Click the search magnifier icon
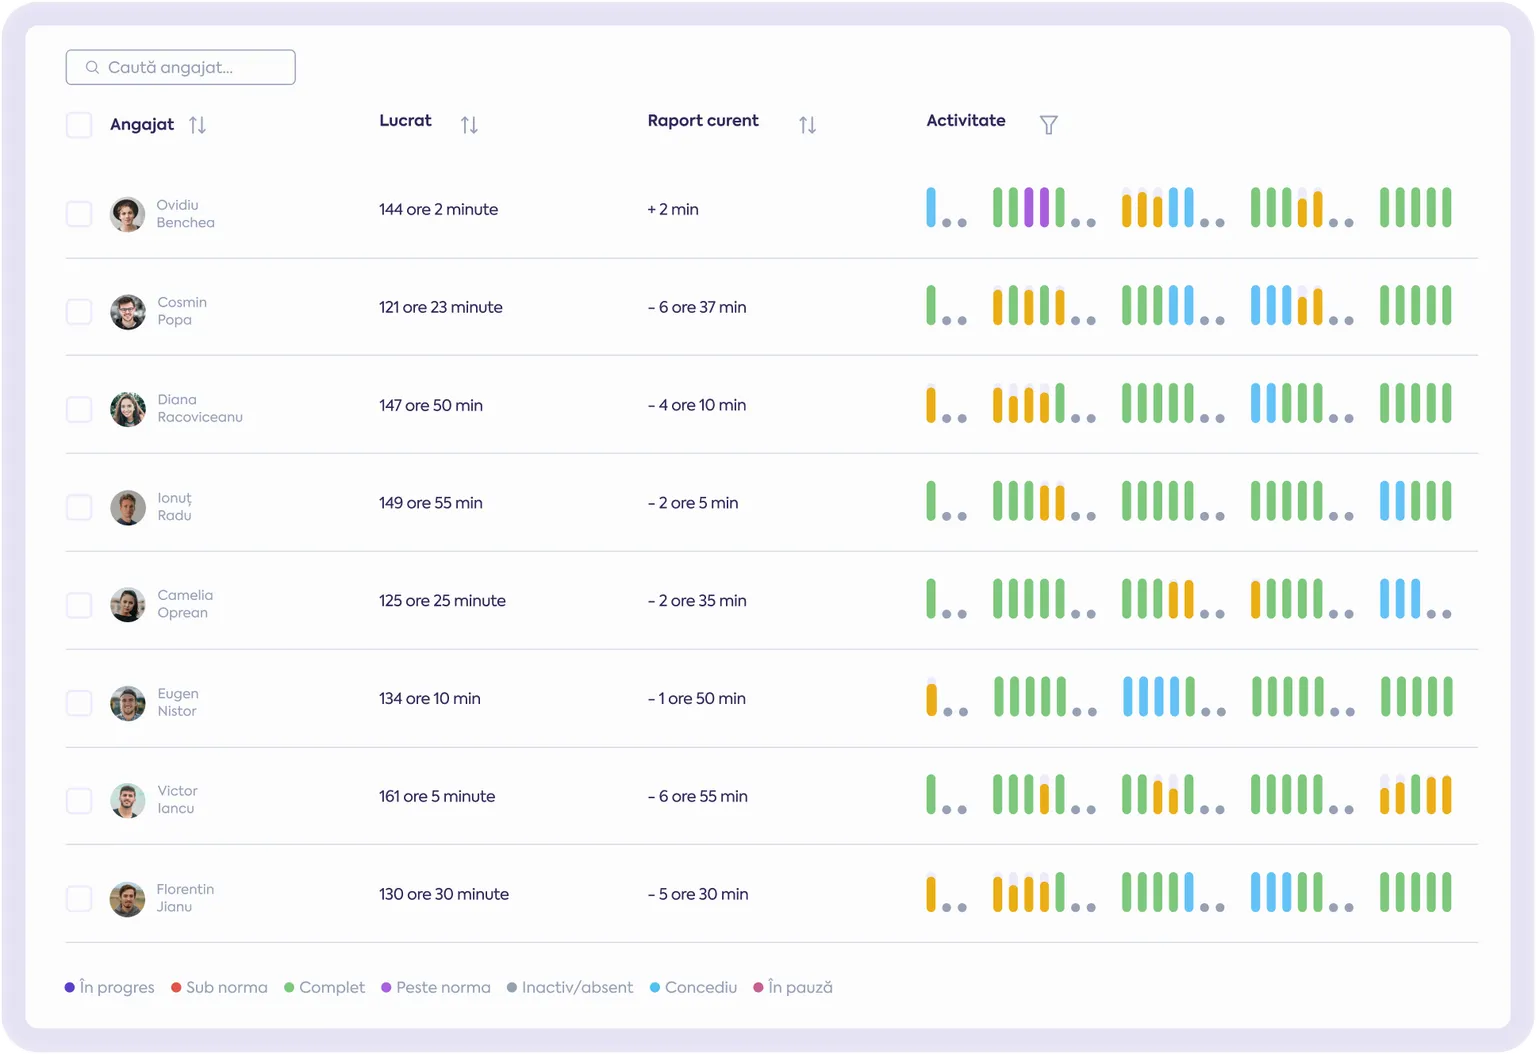Image resolution: width=1536 pixels, height=1054 pixels. (x=92, y=67)
